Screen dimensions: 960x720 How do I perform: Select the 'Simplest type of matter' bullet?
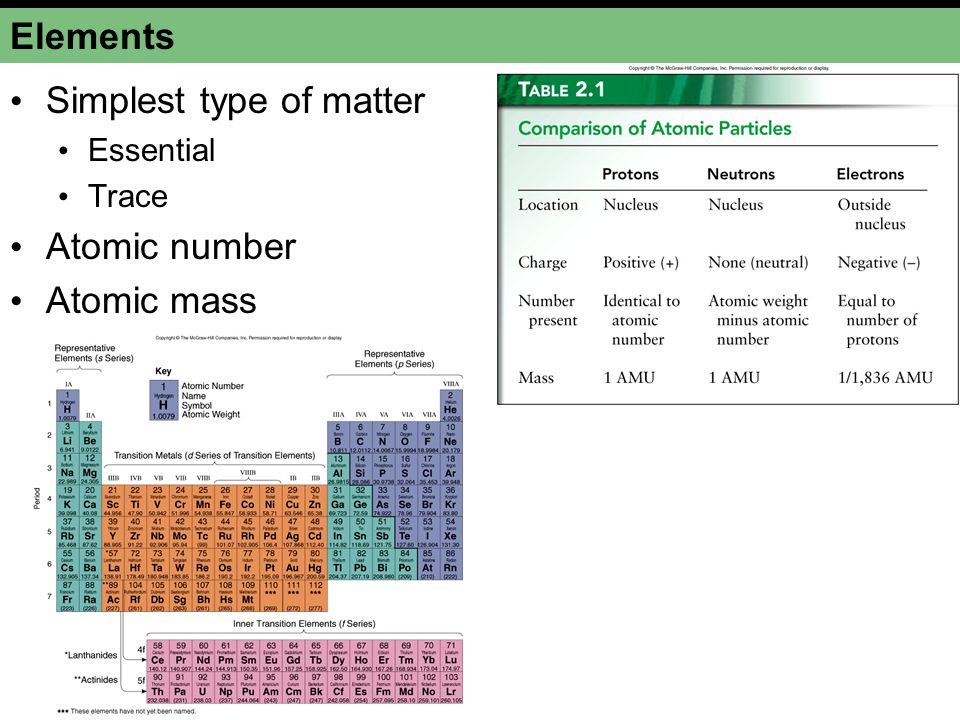pos(235,100)
